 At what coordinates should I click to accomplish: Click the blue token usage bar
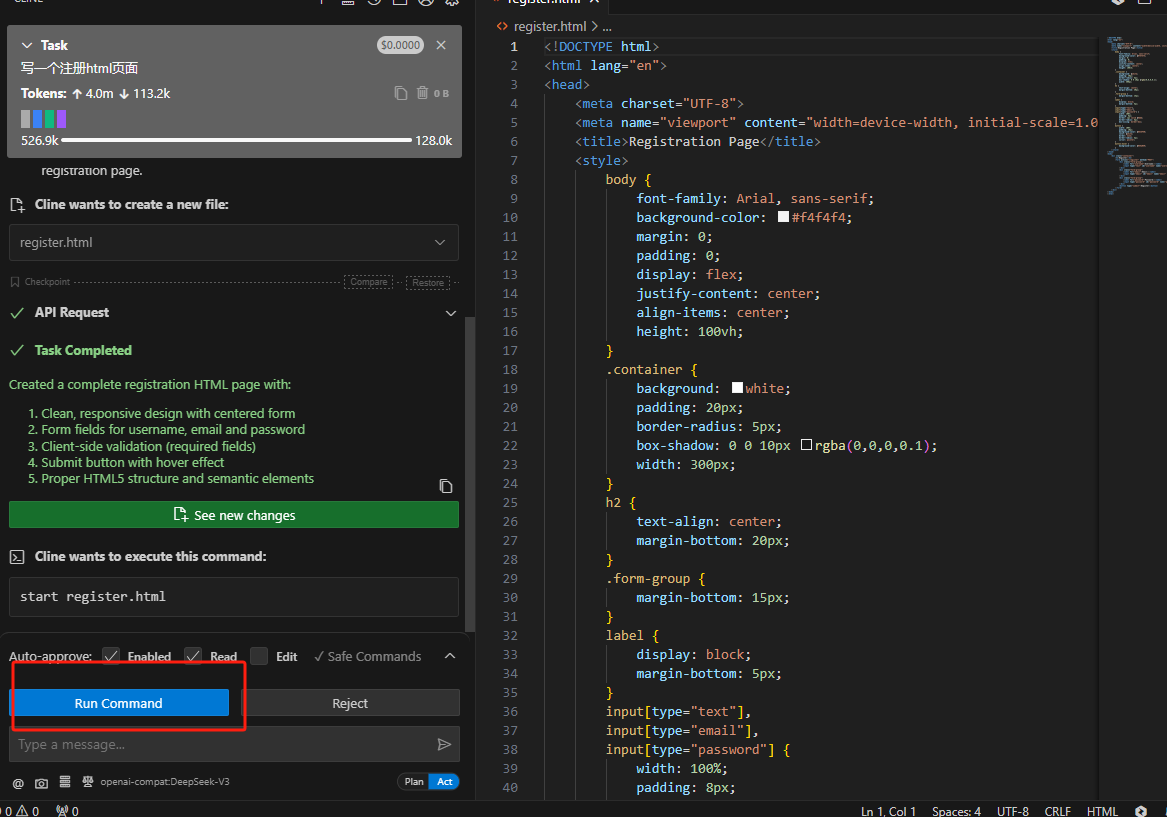tap(37, 118)
